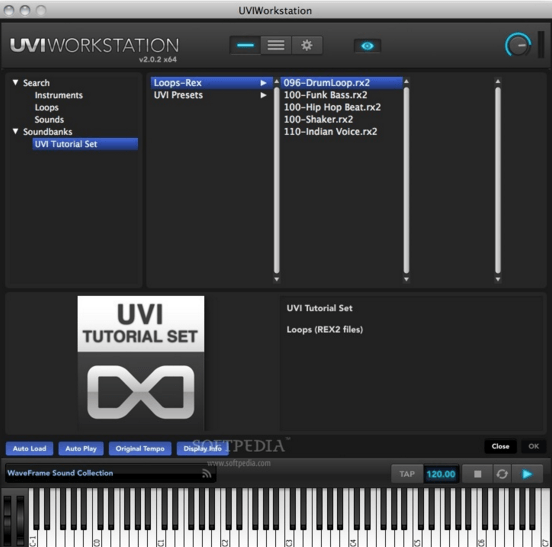Screen dimensions: 552x547
Task: Click file list scrollbar up arrow
Action: [406, 82]
